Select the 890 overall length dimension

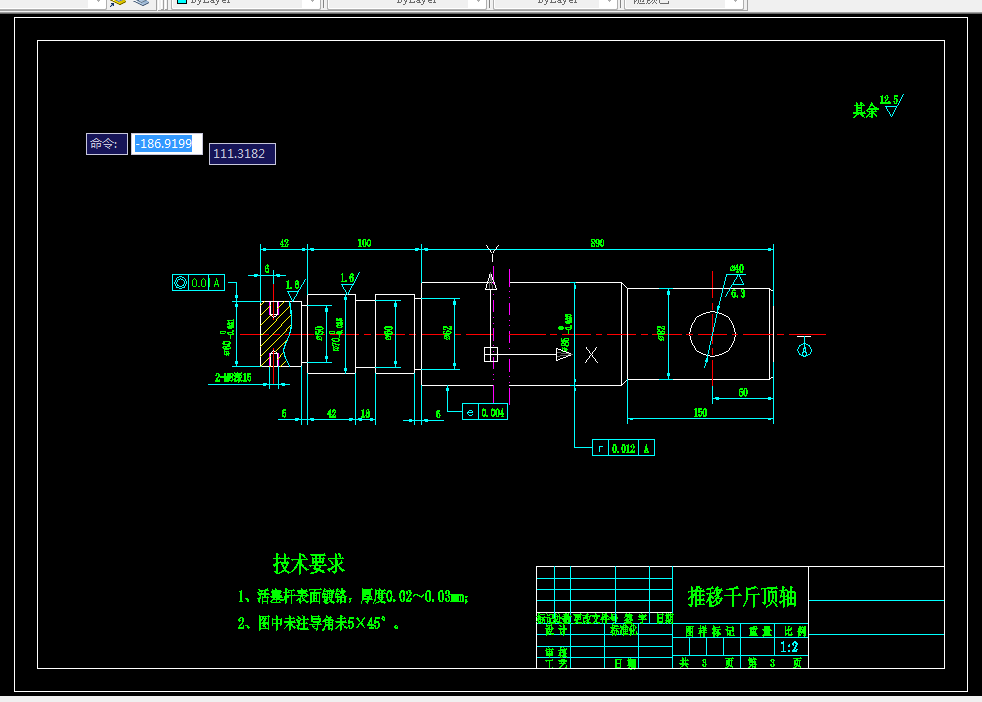[x=597, y=243]
